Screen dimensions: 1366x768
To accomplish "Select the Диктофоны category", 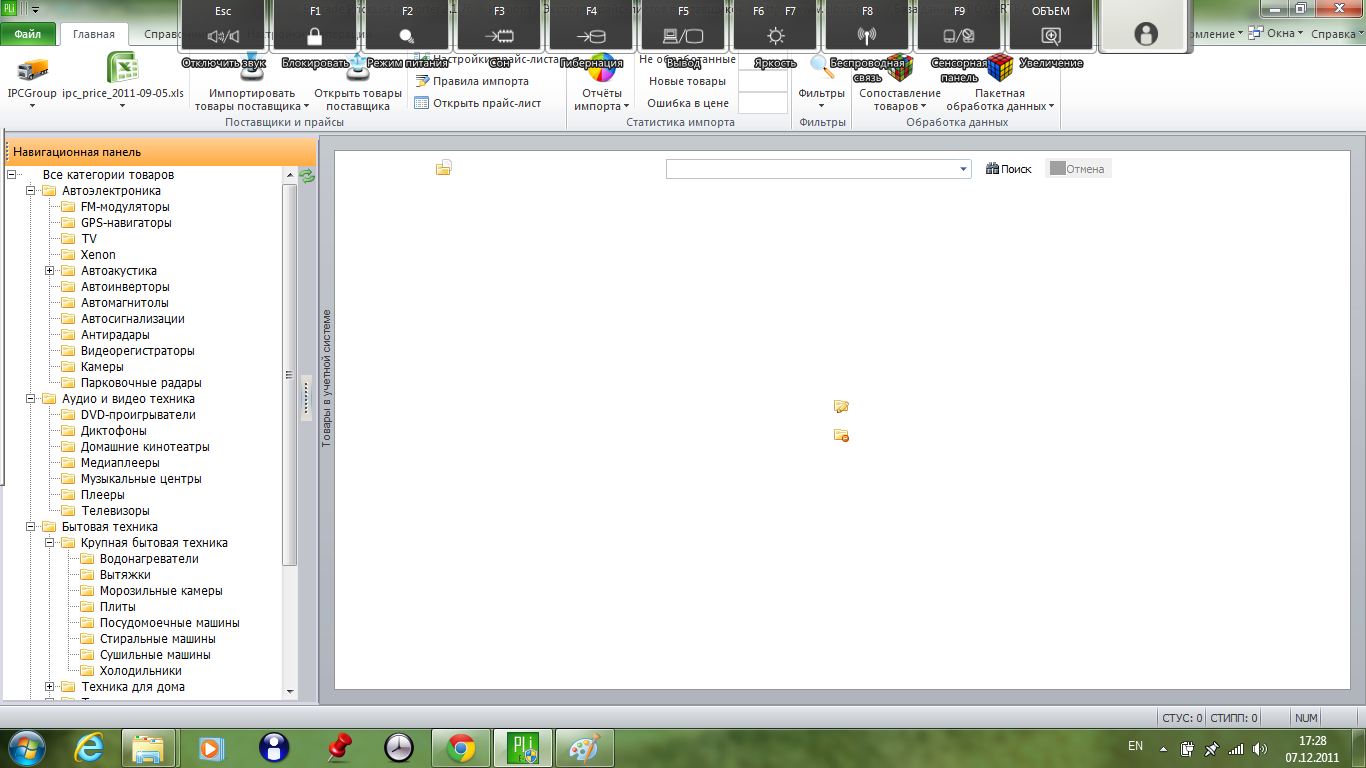I will click(x=113, y=431).
